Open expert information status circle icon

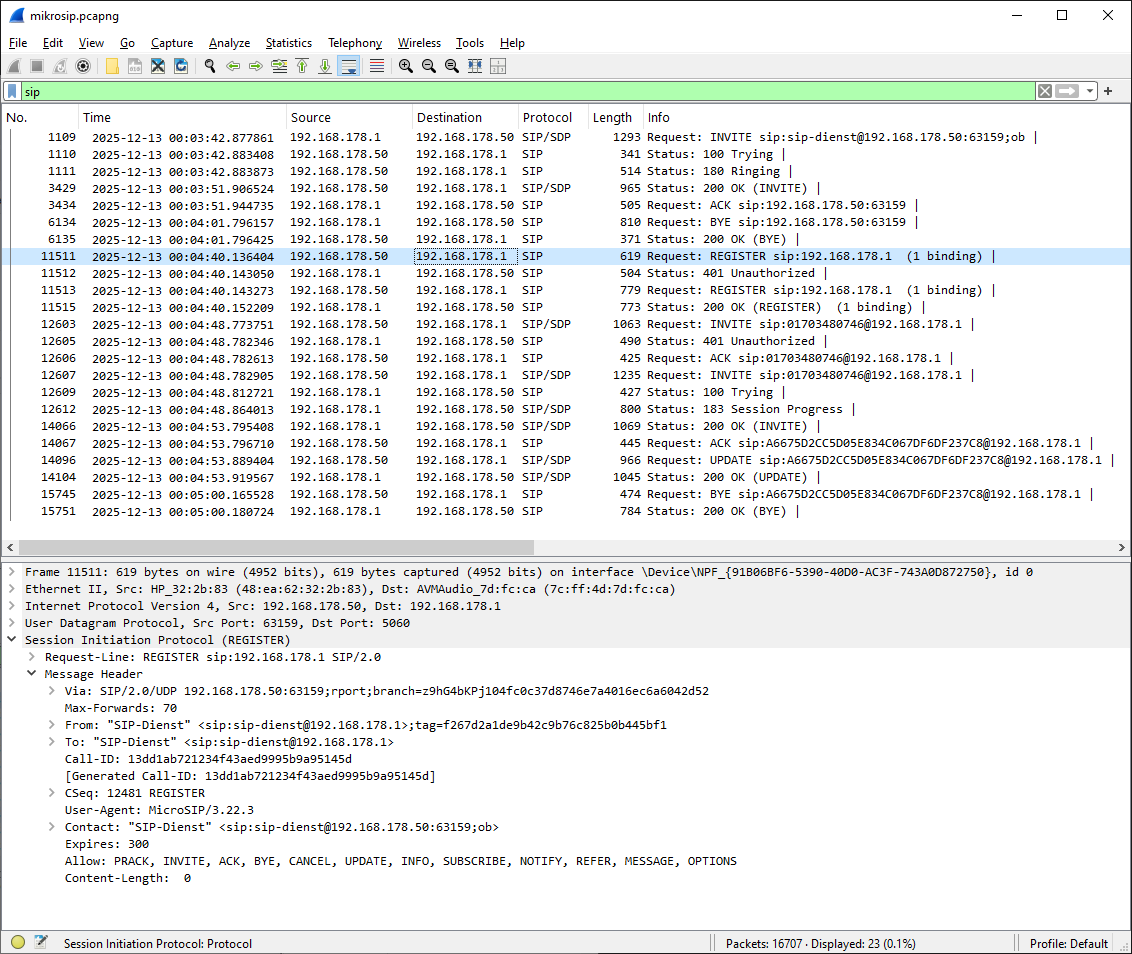(x=18, y=942)
